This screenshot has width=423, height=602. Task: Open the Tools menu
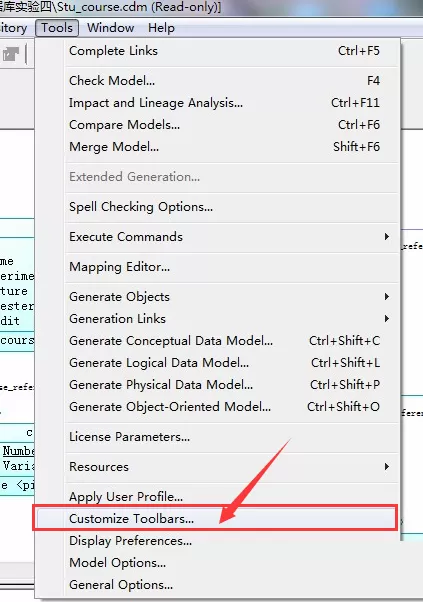pyautogui.click(x=57, y=28)
